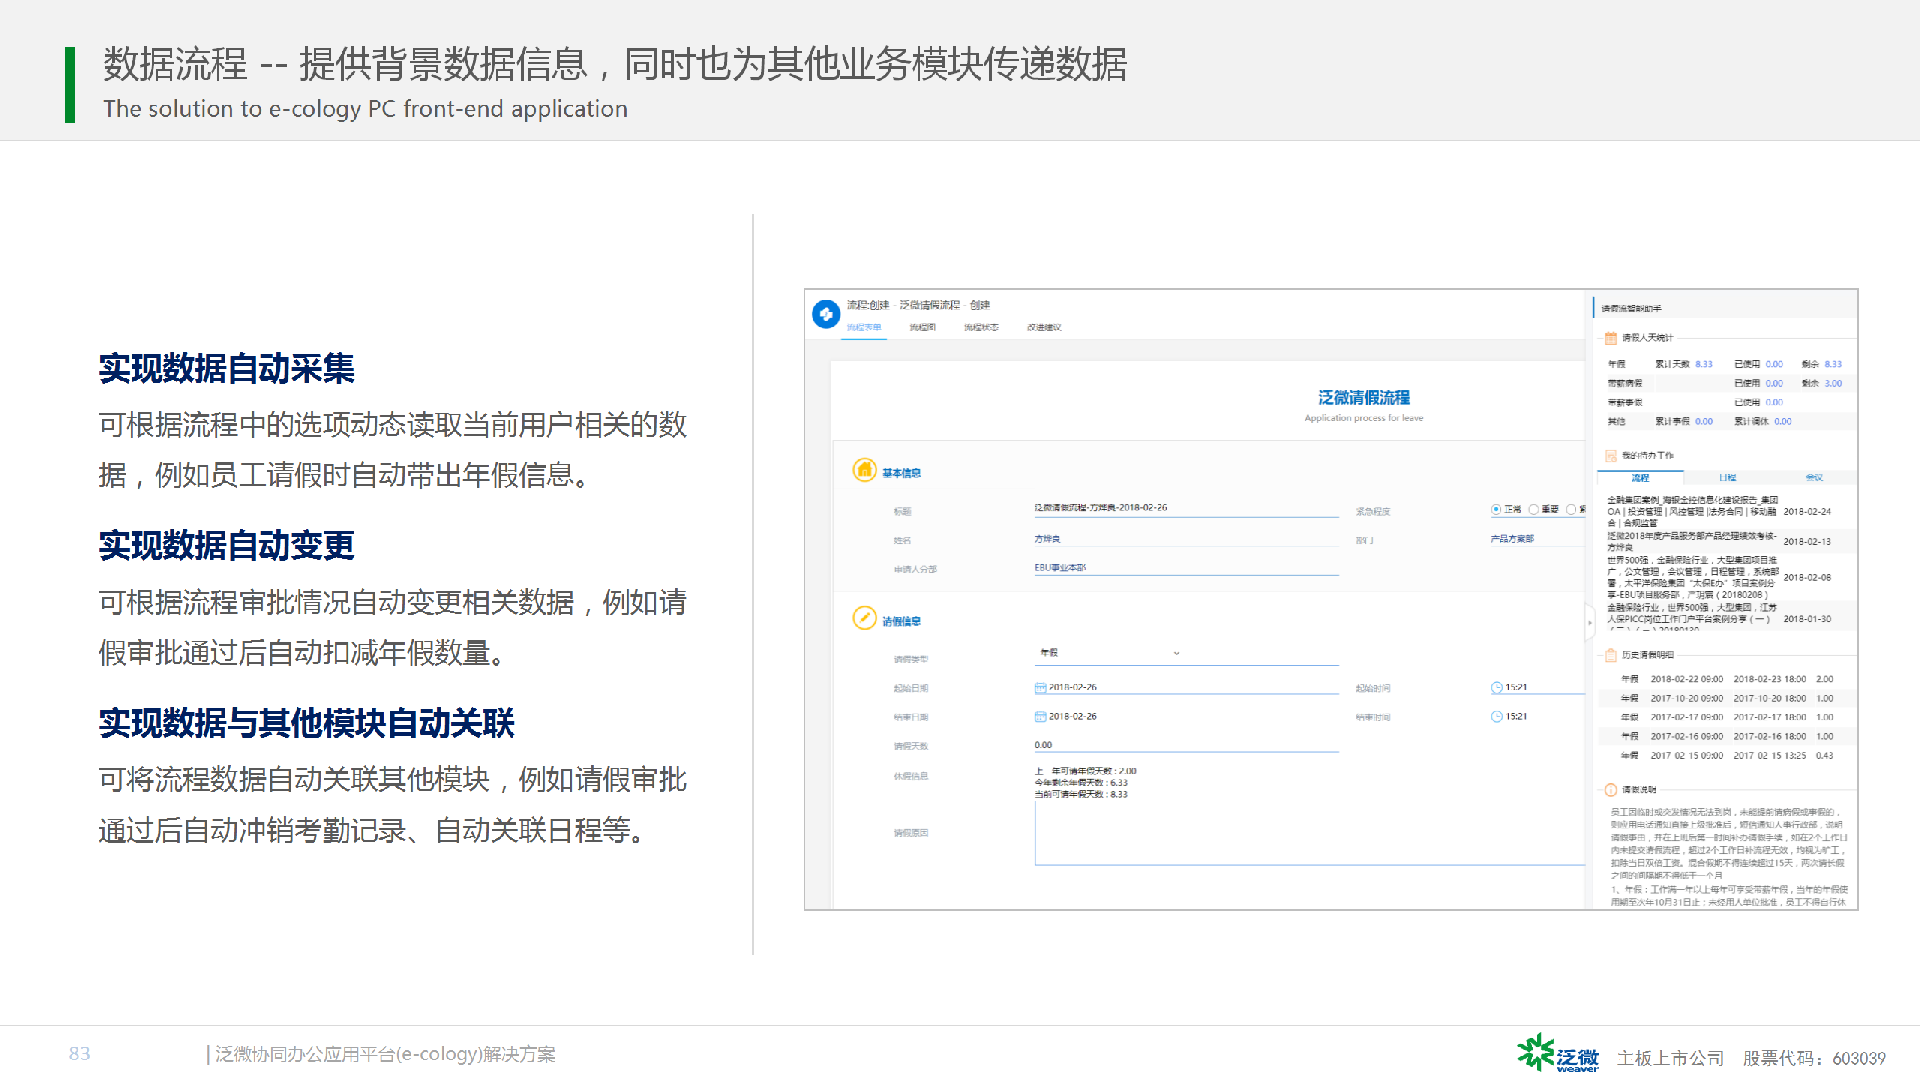The image size is (1920, 1080).
Task: Select the 日程 tab in 我的待办工作
Action: pyautogui.click(x=1727, y=478)
